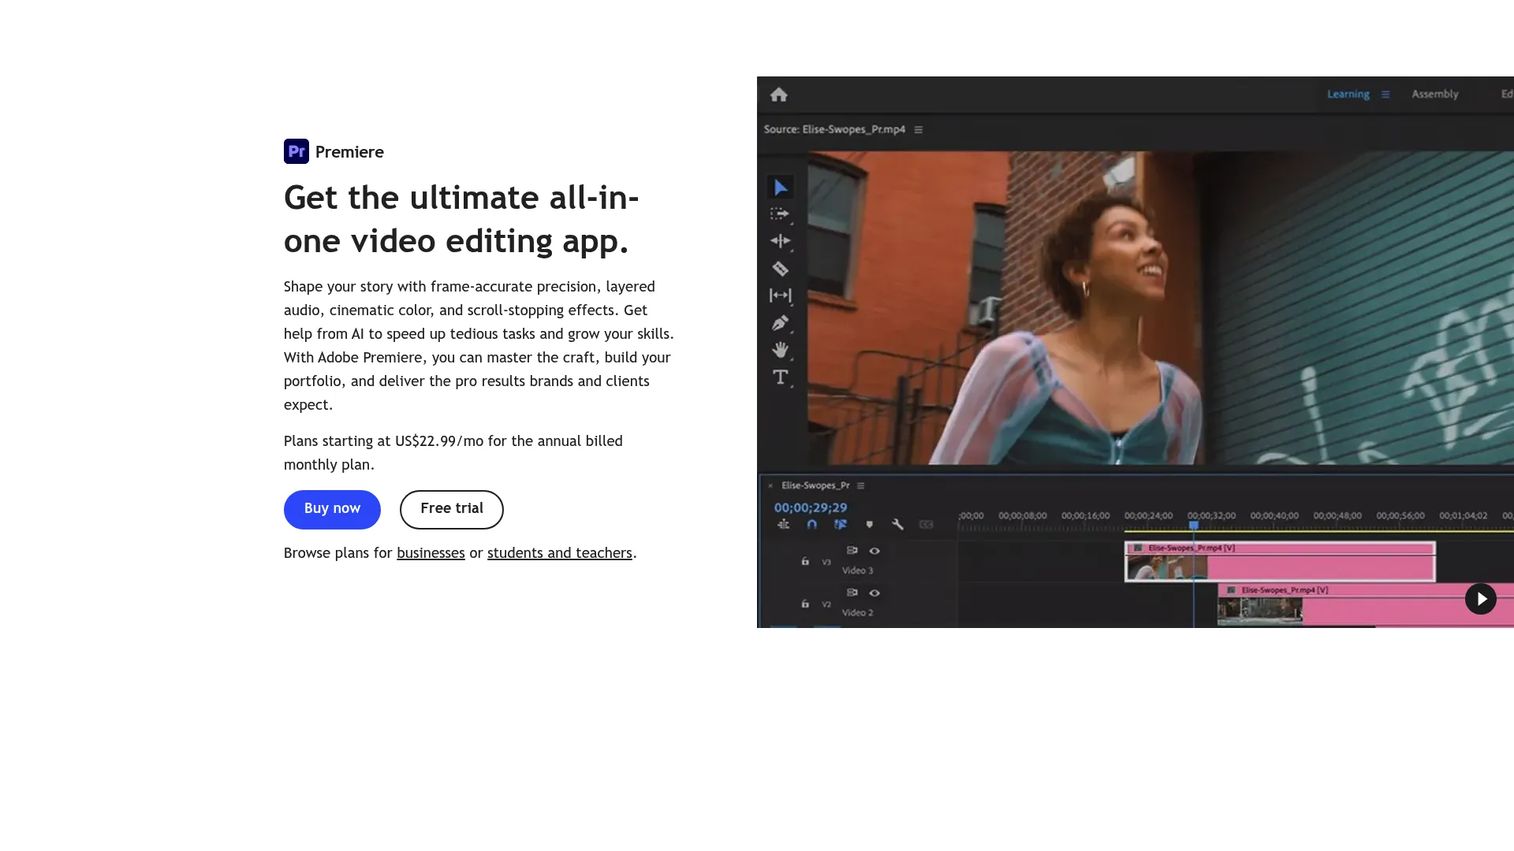1514x851 pixels.
Task: Select the Slip tool
Action: [780, 296]
